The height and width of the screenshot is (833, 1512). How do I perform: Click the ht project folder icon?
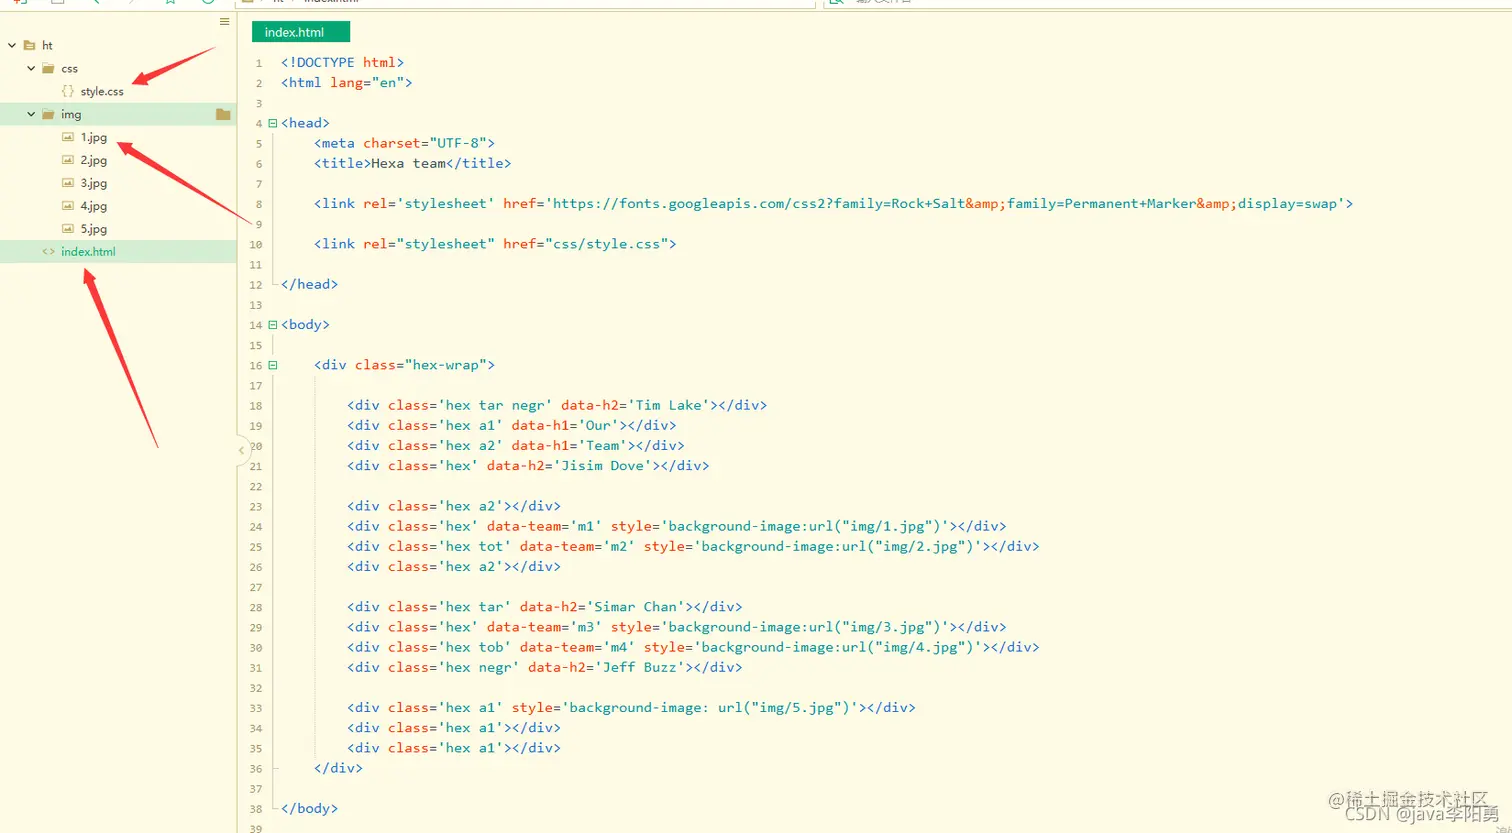point(29,45)
